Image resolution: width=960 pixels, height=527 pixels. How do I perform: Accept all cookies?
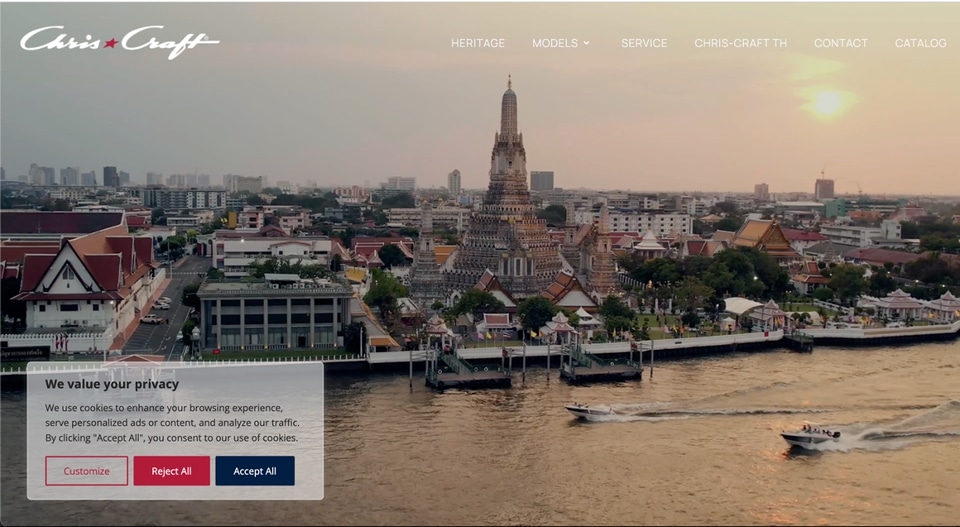pyautogui.click(x=255, y=471)
